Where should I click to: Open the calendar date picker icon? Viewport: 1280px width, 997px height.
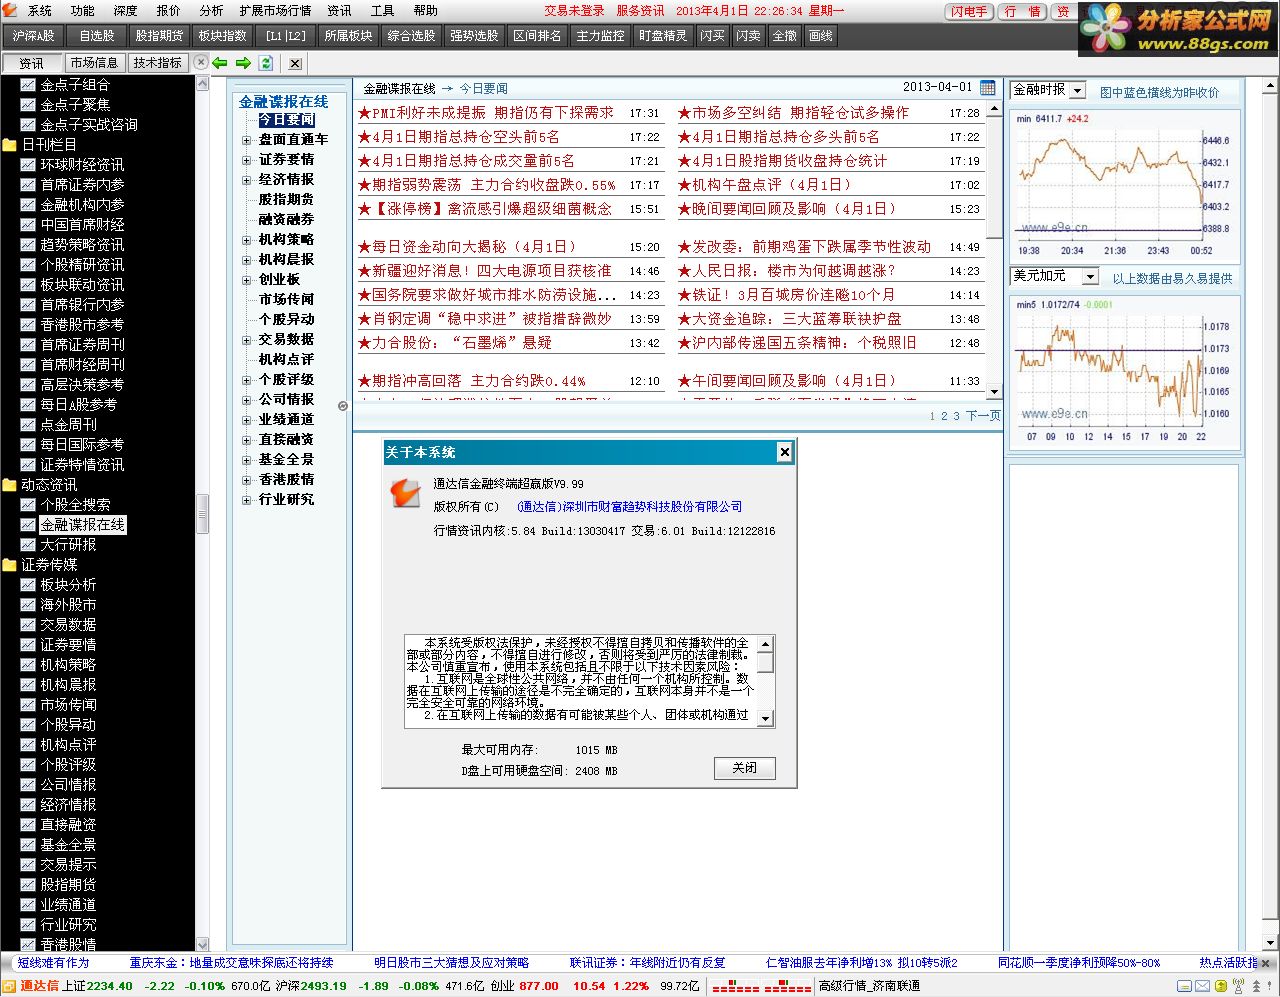[988, 88]
